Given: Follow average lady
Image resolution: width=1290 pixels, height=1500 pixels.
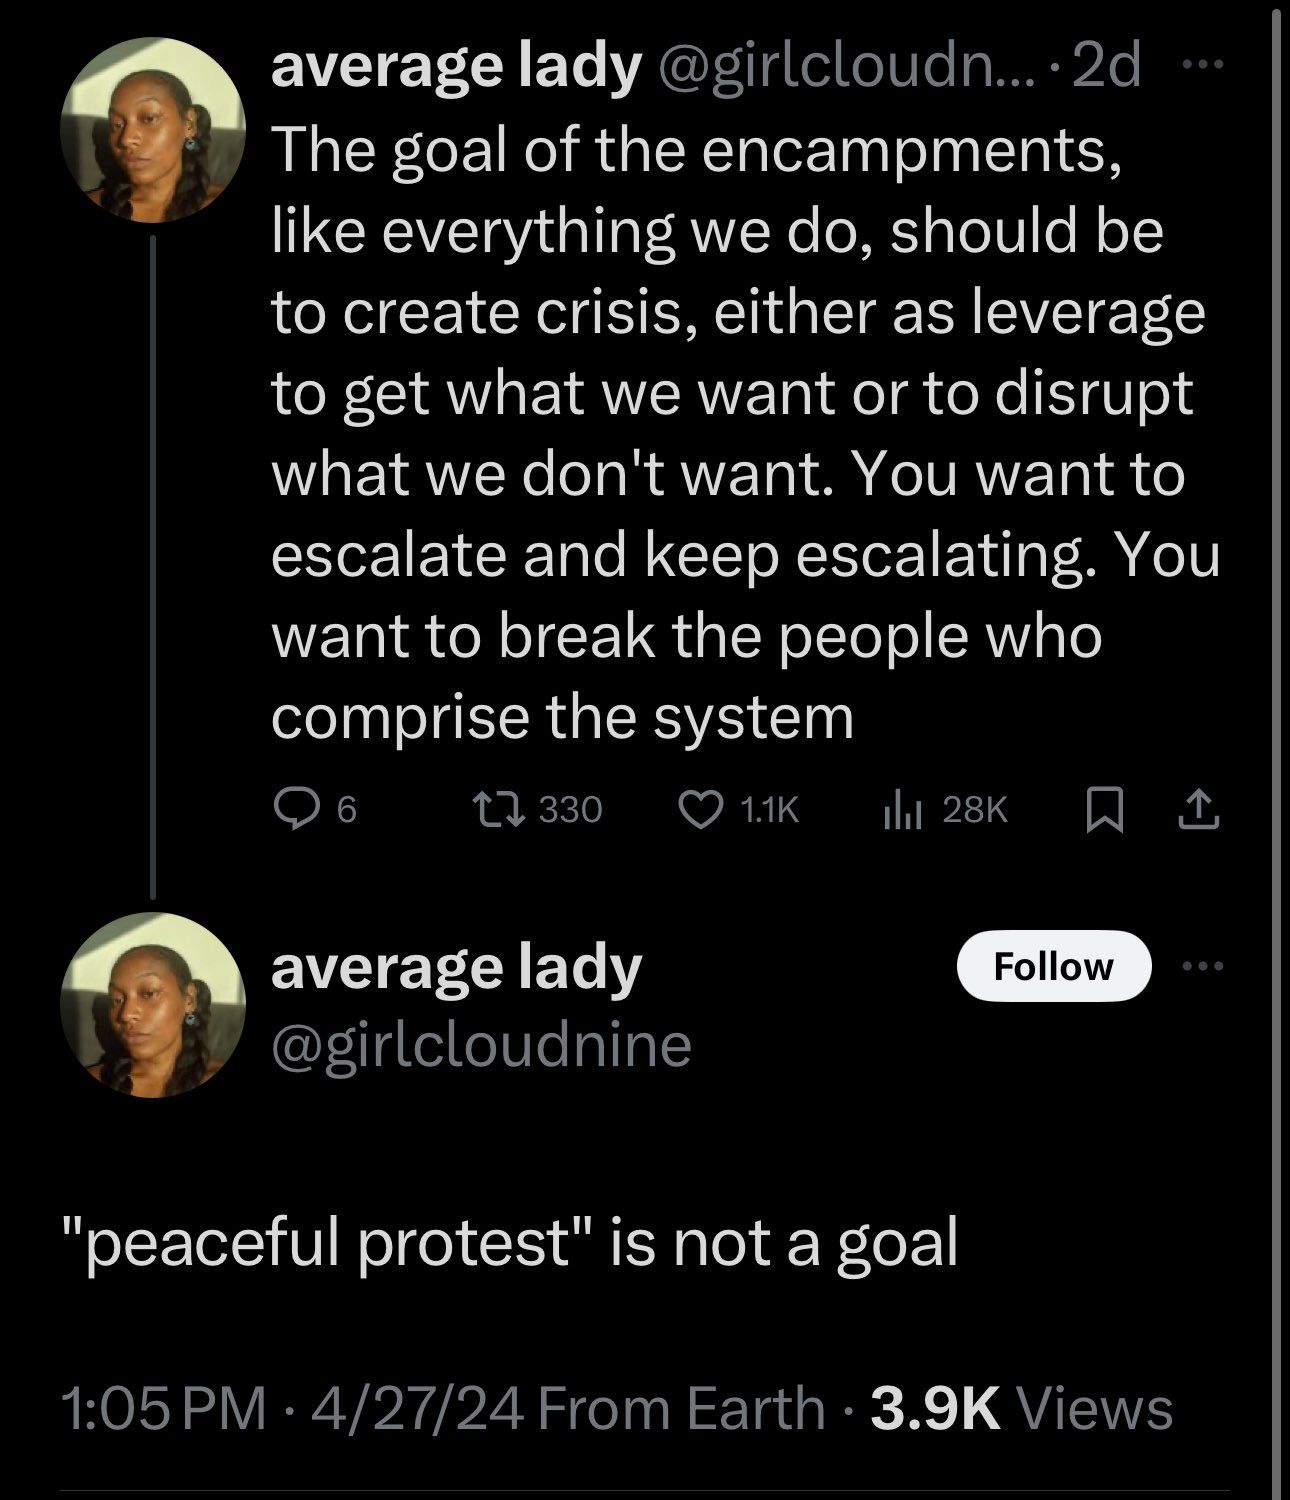Looking at the screenshot, I should pos(1053,966).
